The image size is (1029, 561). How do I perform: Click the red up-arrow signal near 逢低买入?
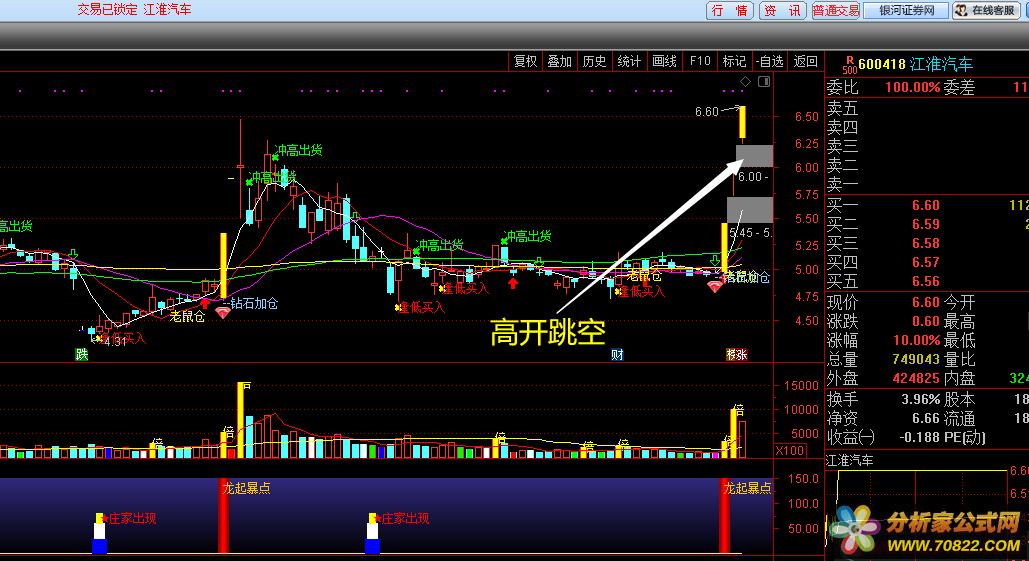(513, 283)
